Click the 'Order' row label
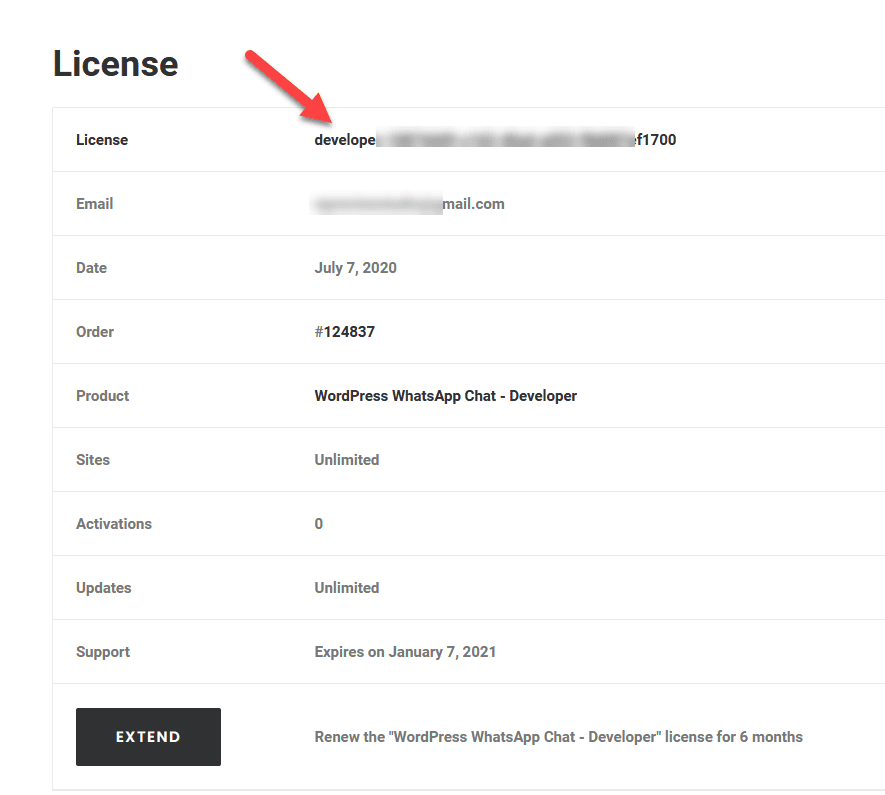This screenshot has width=885, height=795. [x=94, y=331]
